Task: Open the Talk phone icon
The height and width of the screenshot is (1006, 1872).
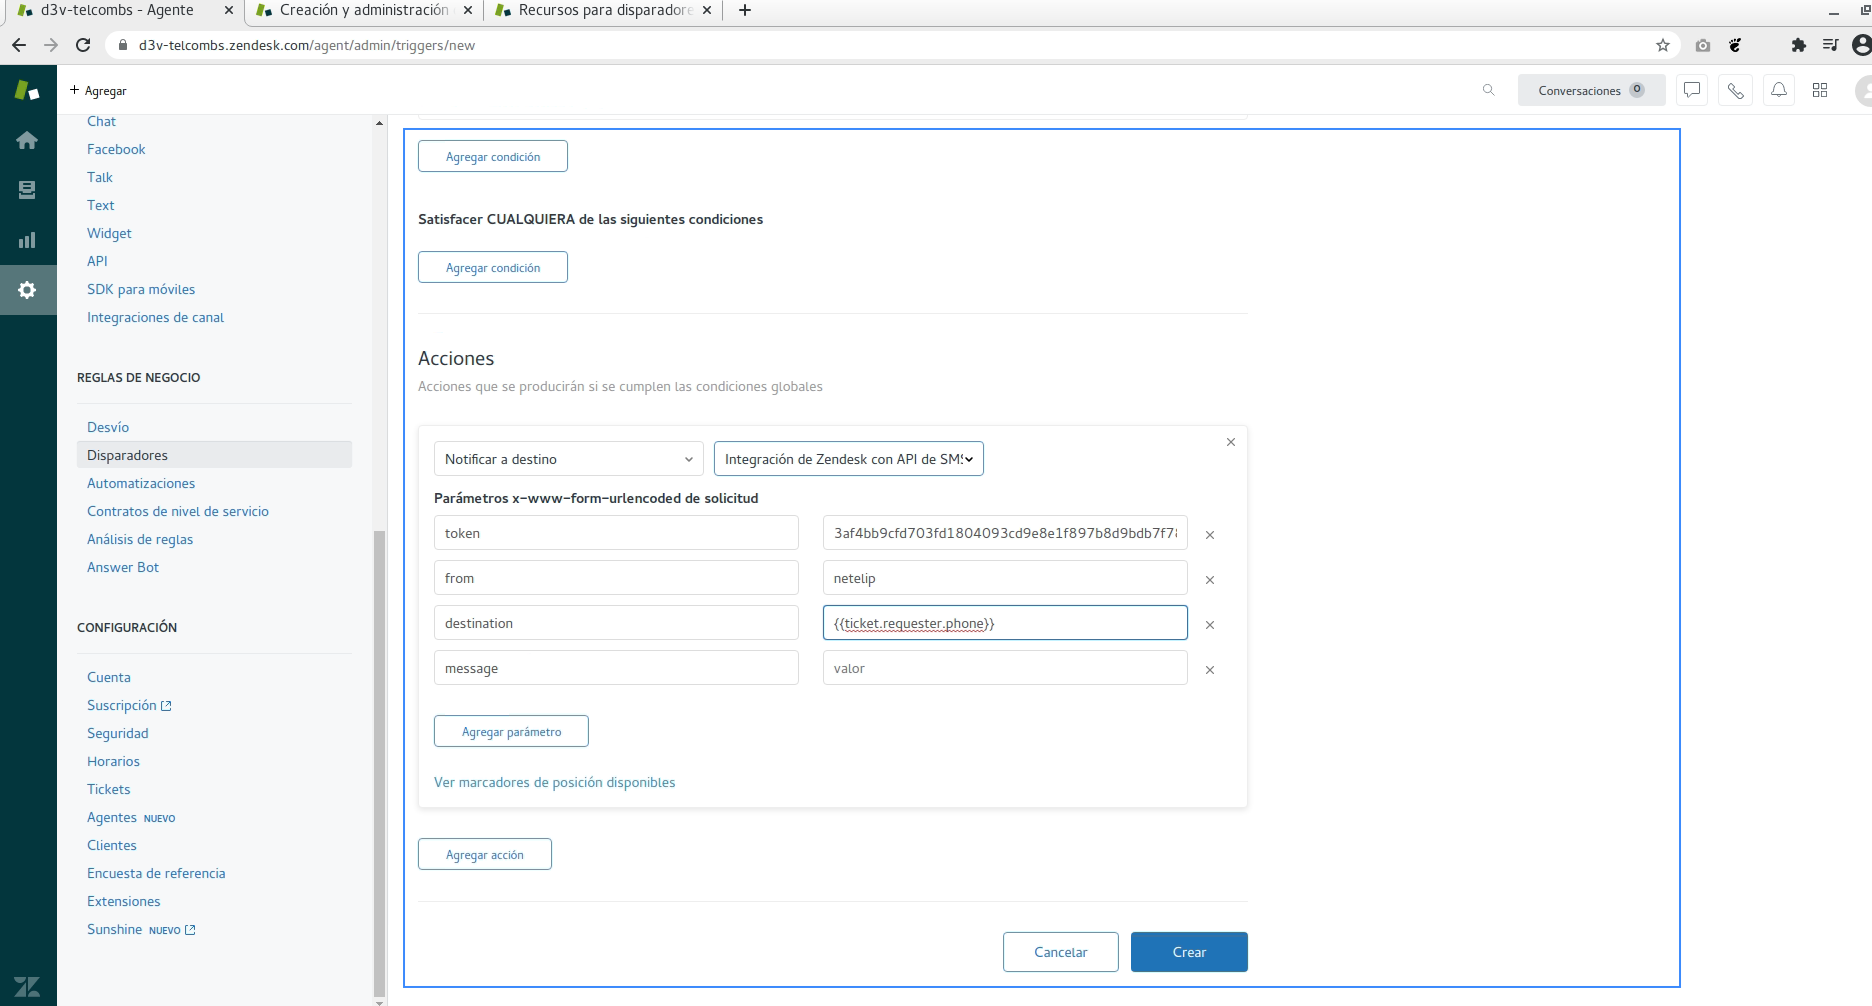Action: (1735, 91)
